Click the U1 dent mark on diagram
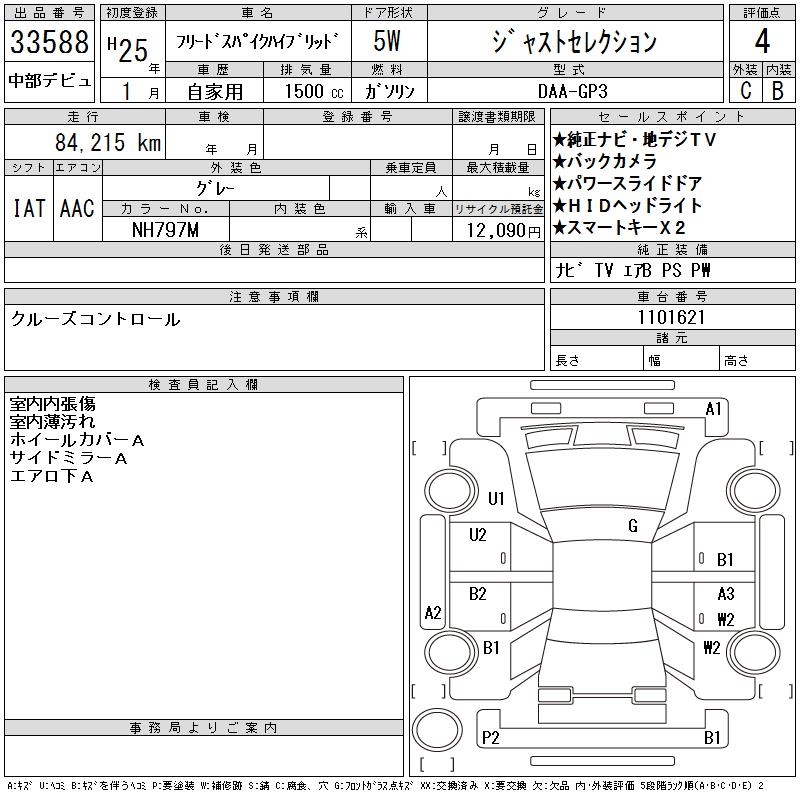Viewport: 800px width, 800px height. (496, 499)
